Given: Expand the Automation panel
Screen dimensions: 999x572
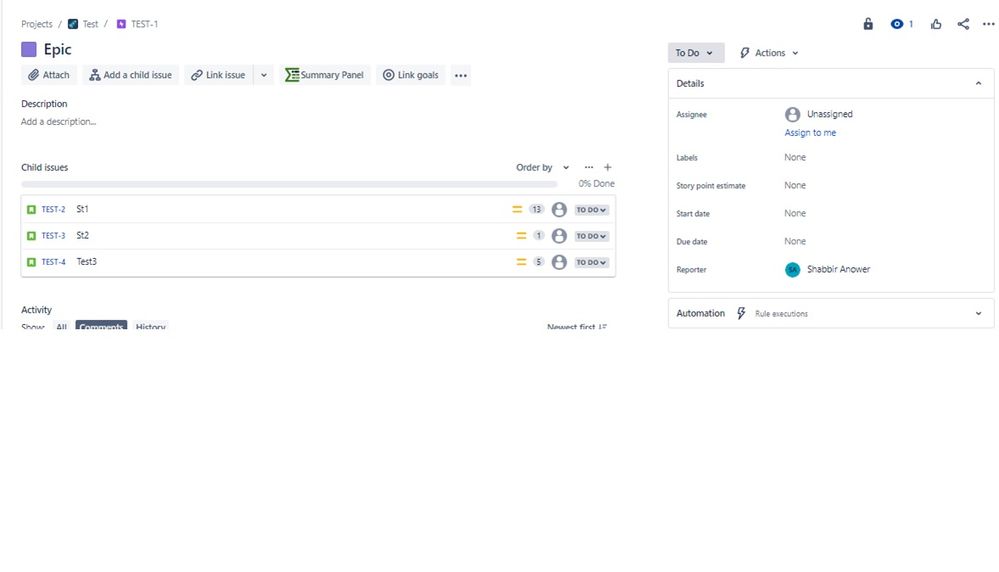Looking at the screenshot, I should [978, 313].
